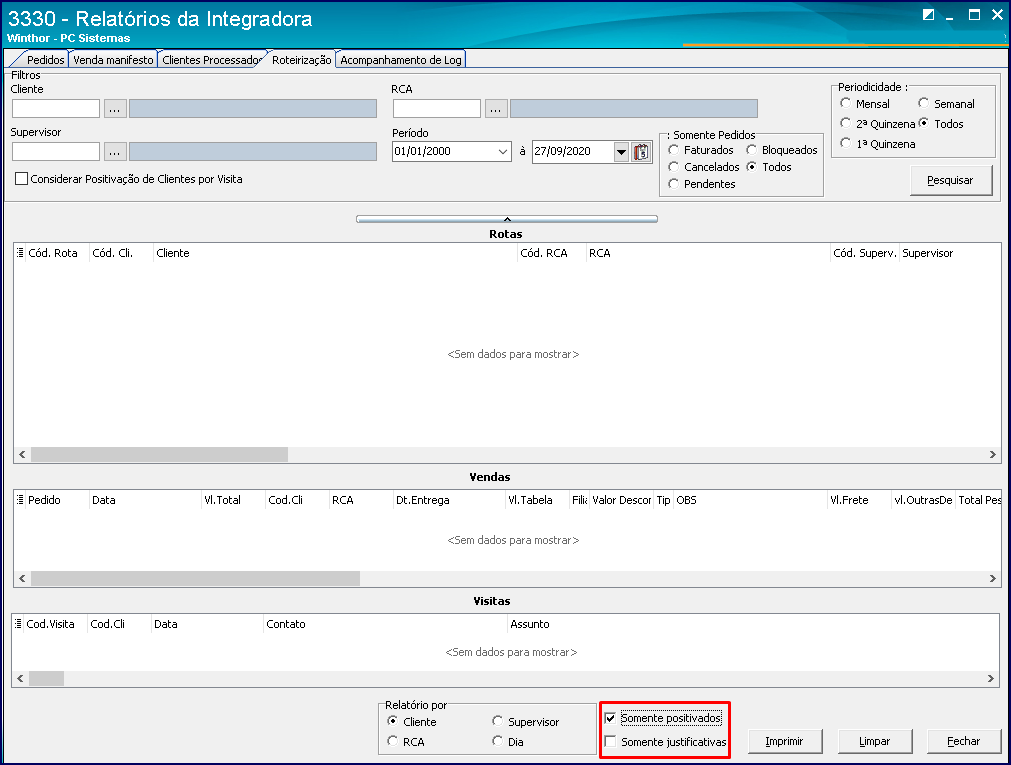Choose report by Cliente radio

pos(392,721)
